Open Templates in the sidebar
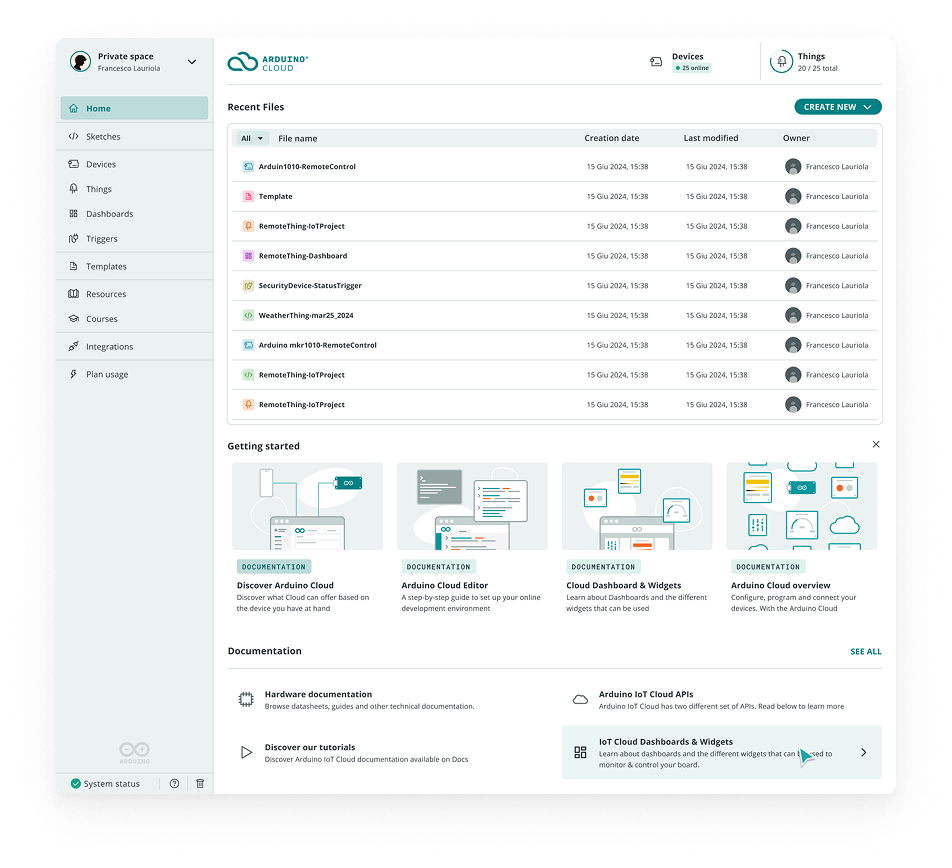 pyautogui.click(x=134, y=266)
